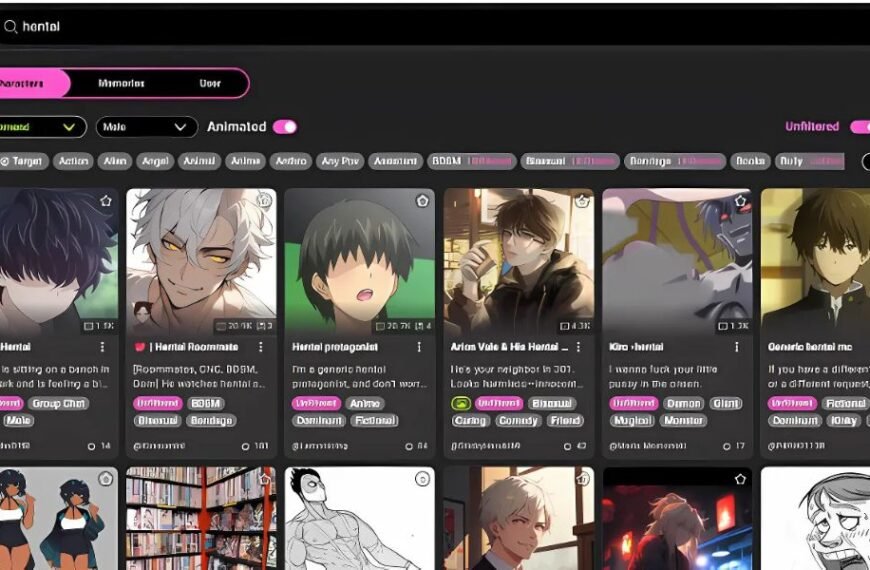Click the Monster tag on Kiro card

[684, 421]
